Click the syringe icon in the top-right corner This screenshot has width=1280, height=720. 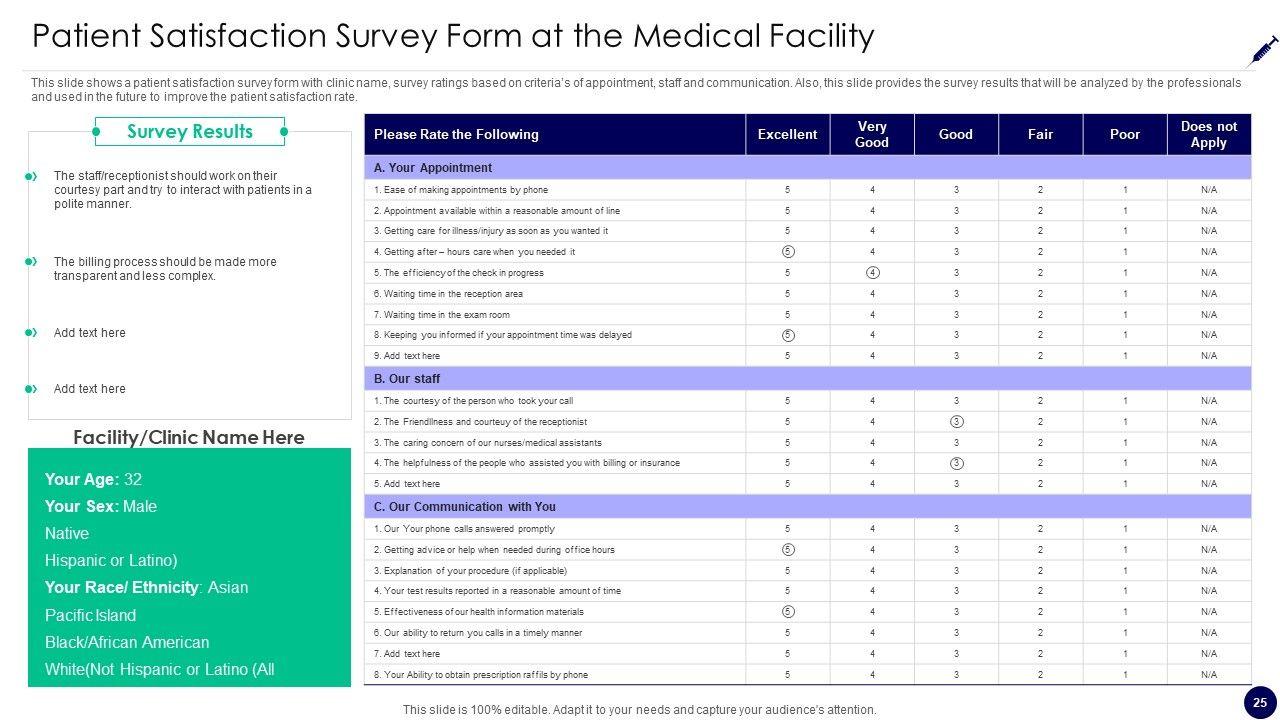(x=1263, y=51)
